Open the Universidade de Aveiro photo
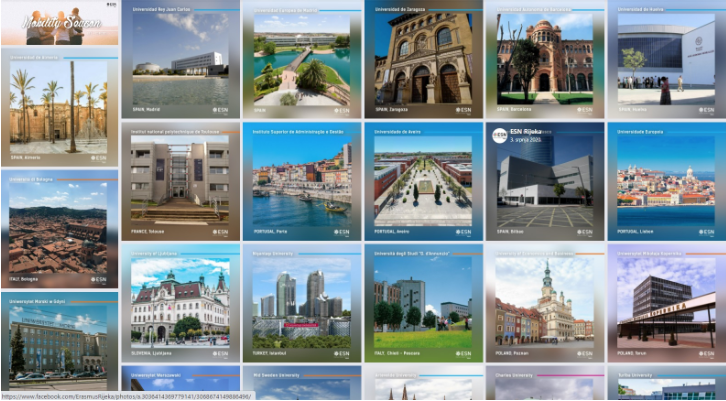 click(424, 181)
